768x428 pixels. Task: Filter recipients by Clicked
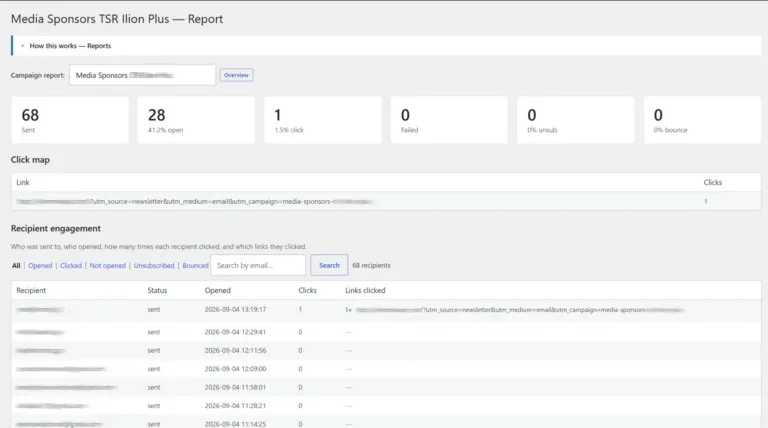point(71,265)
